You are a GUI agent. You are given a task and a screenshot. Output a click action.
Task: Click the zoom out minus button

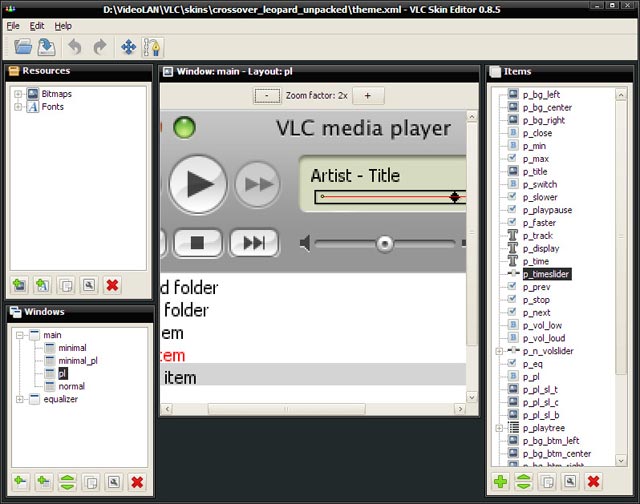[267, 96]
